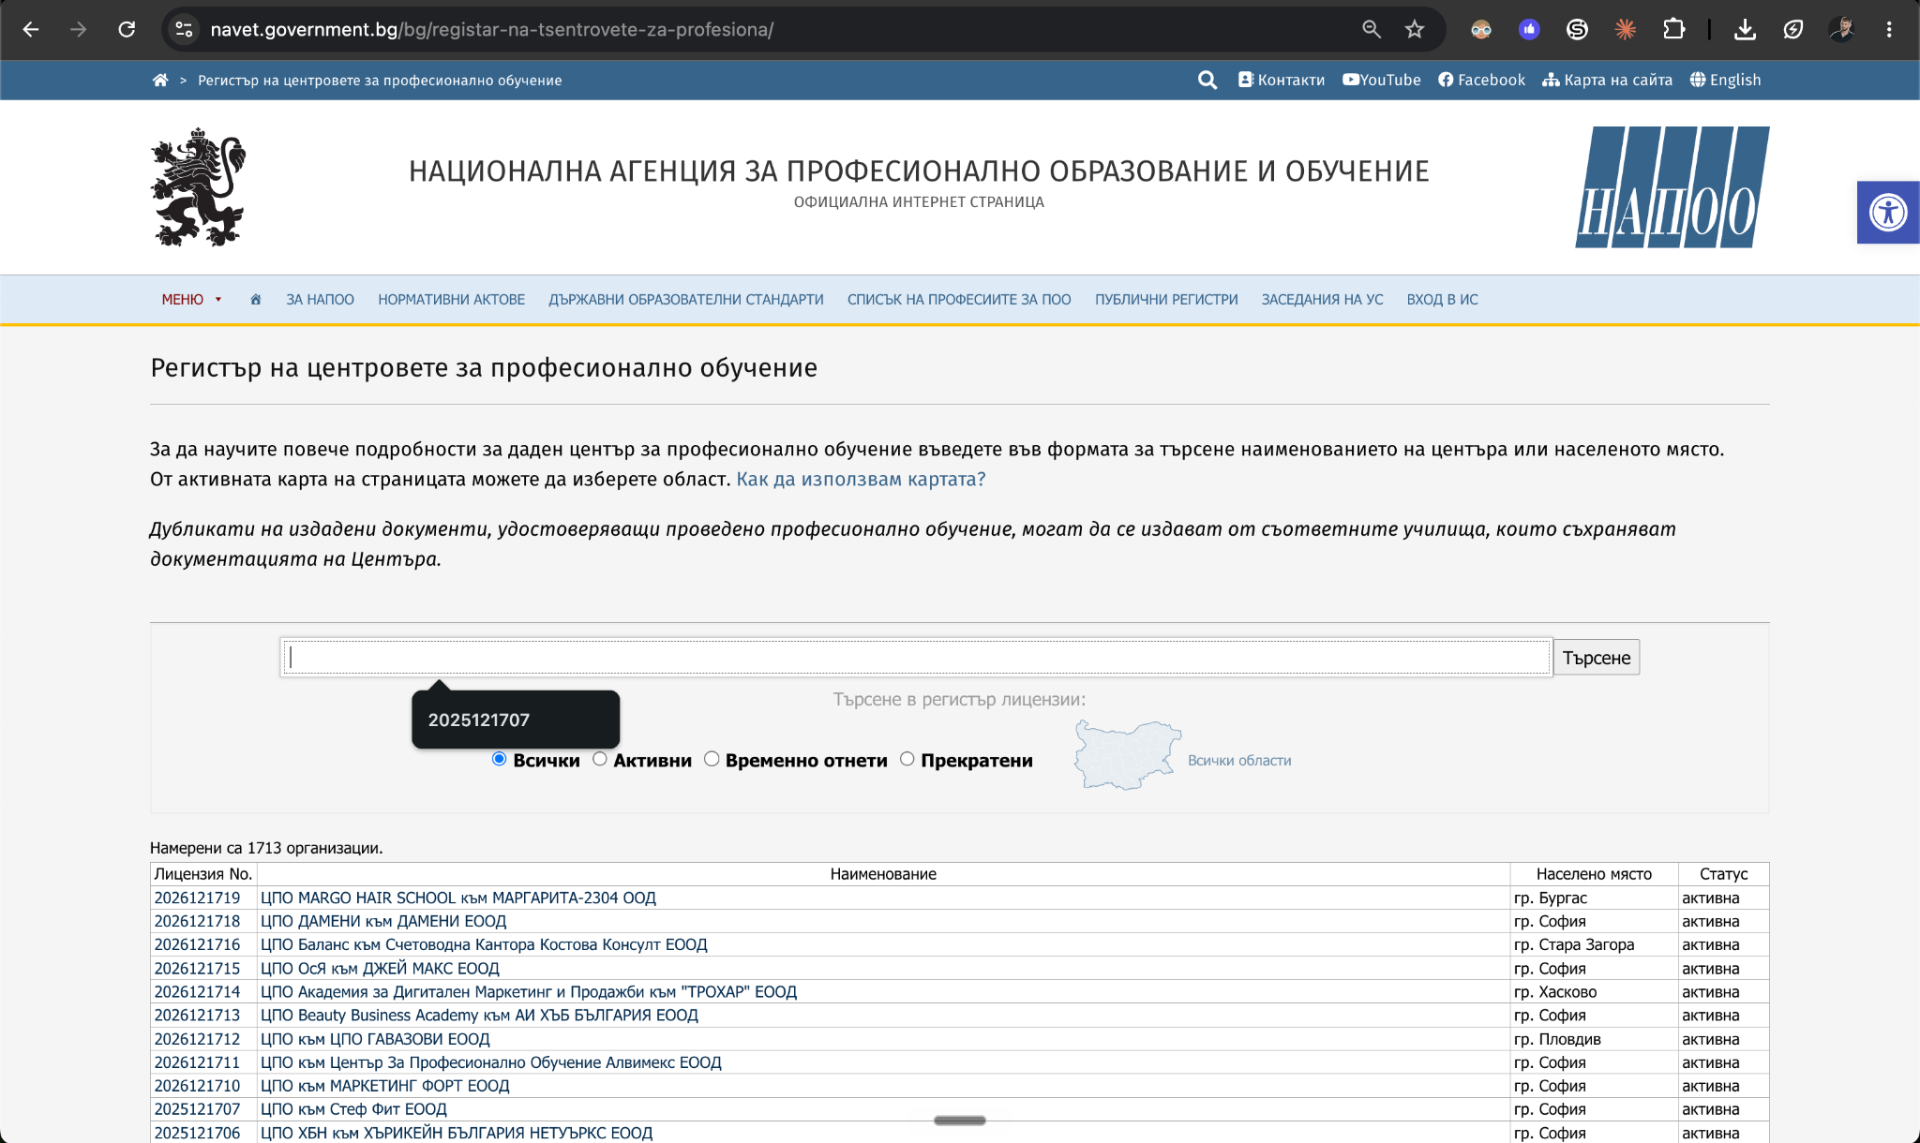This screenshot has width=1920, height=1143.
Task: Open ДЪРЖАВНИ ОБРАЗОВАТЕЛНИ СТАНДАРТИ menu item
Action: tap(686, 299)
